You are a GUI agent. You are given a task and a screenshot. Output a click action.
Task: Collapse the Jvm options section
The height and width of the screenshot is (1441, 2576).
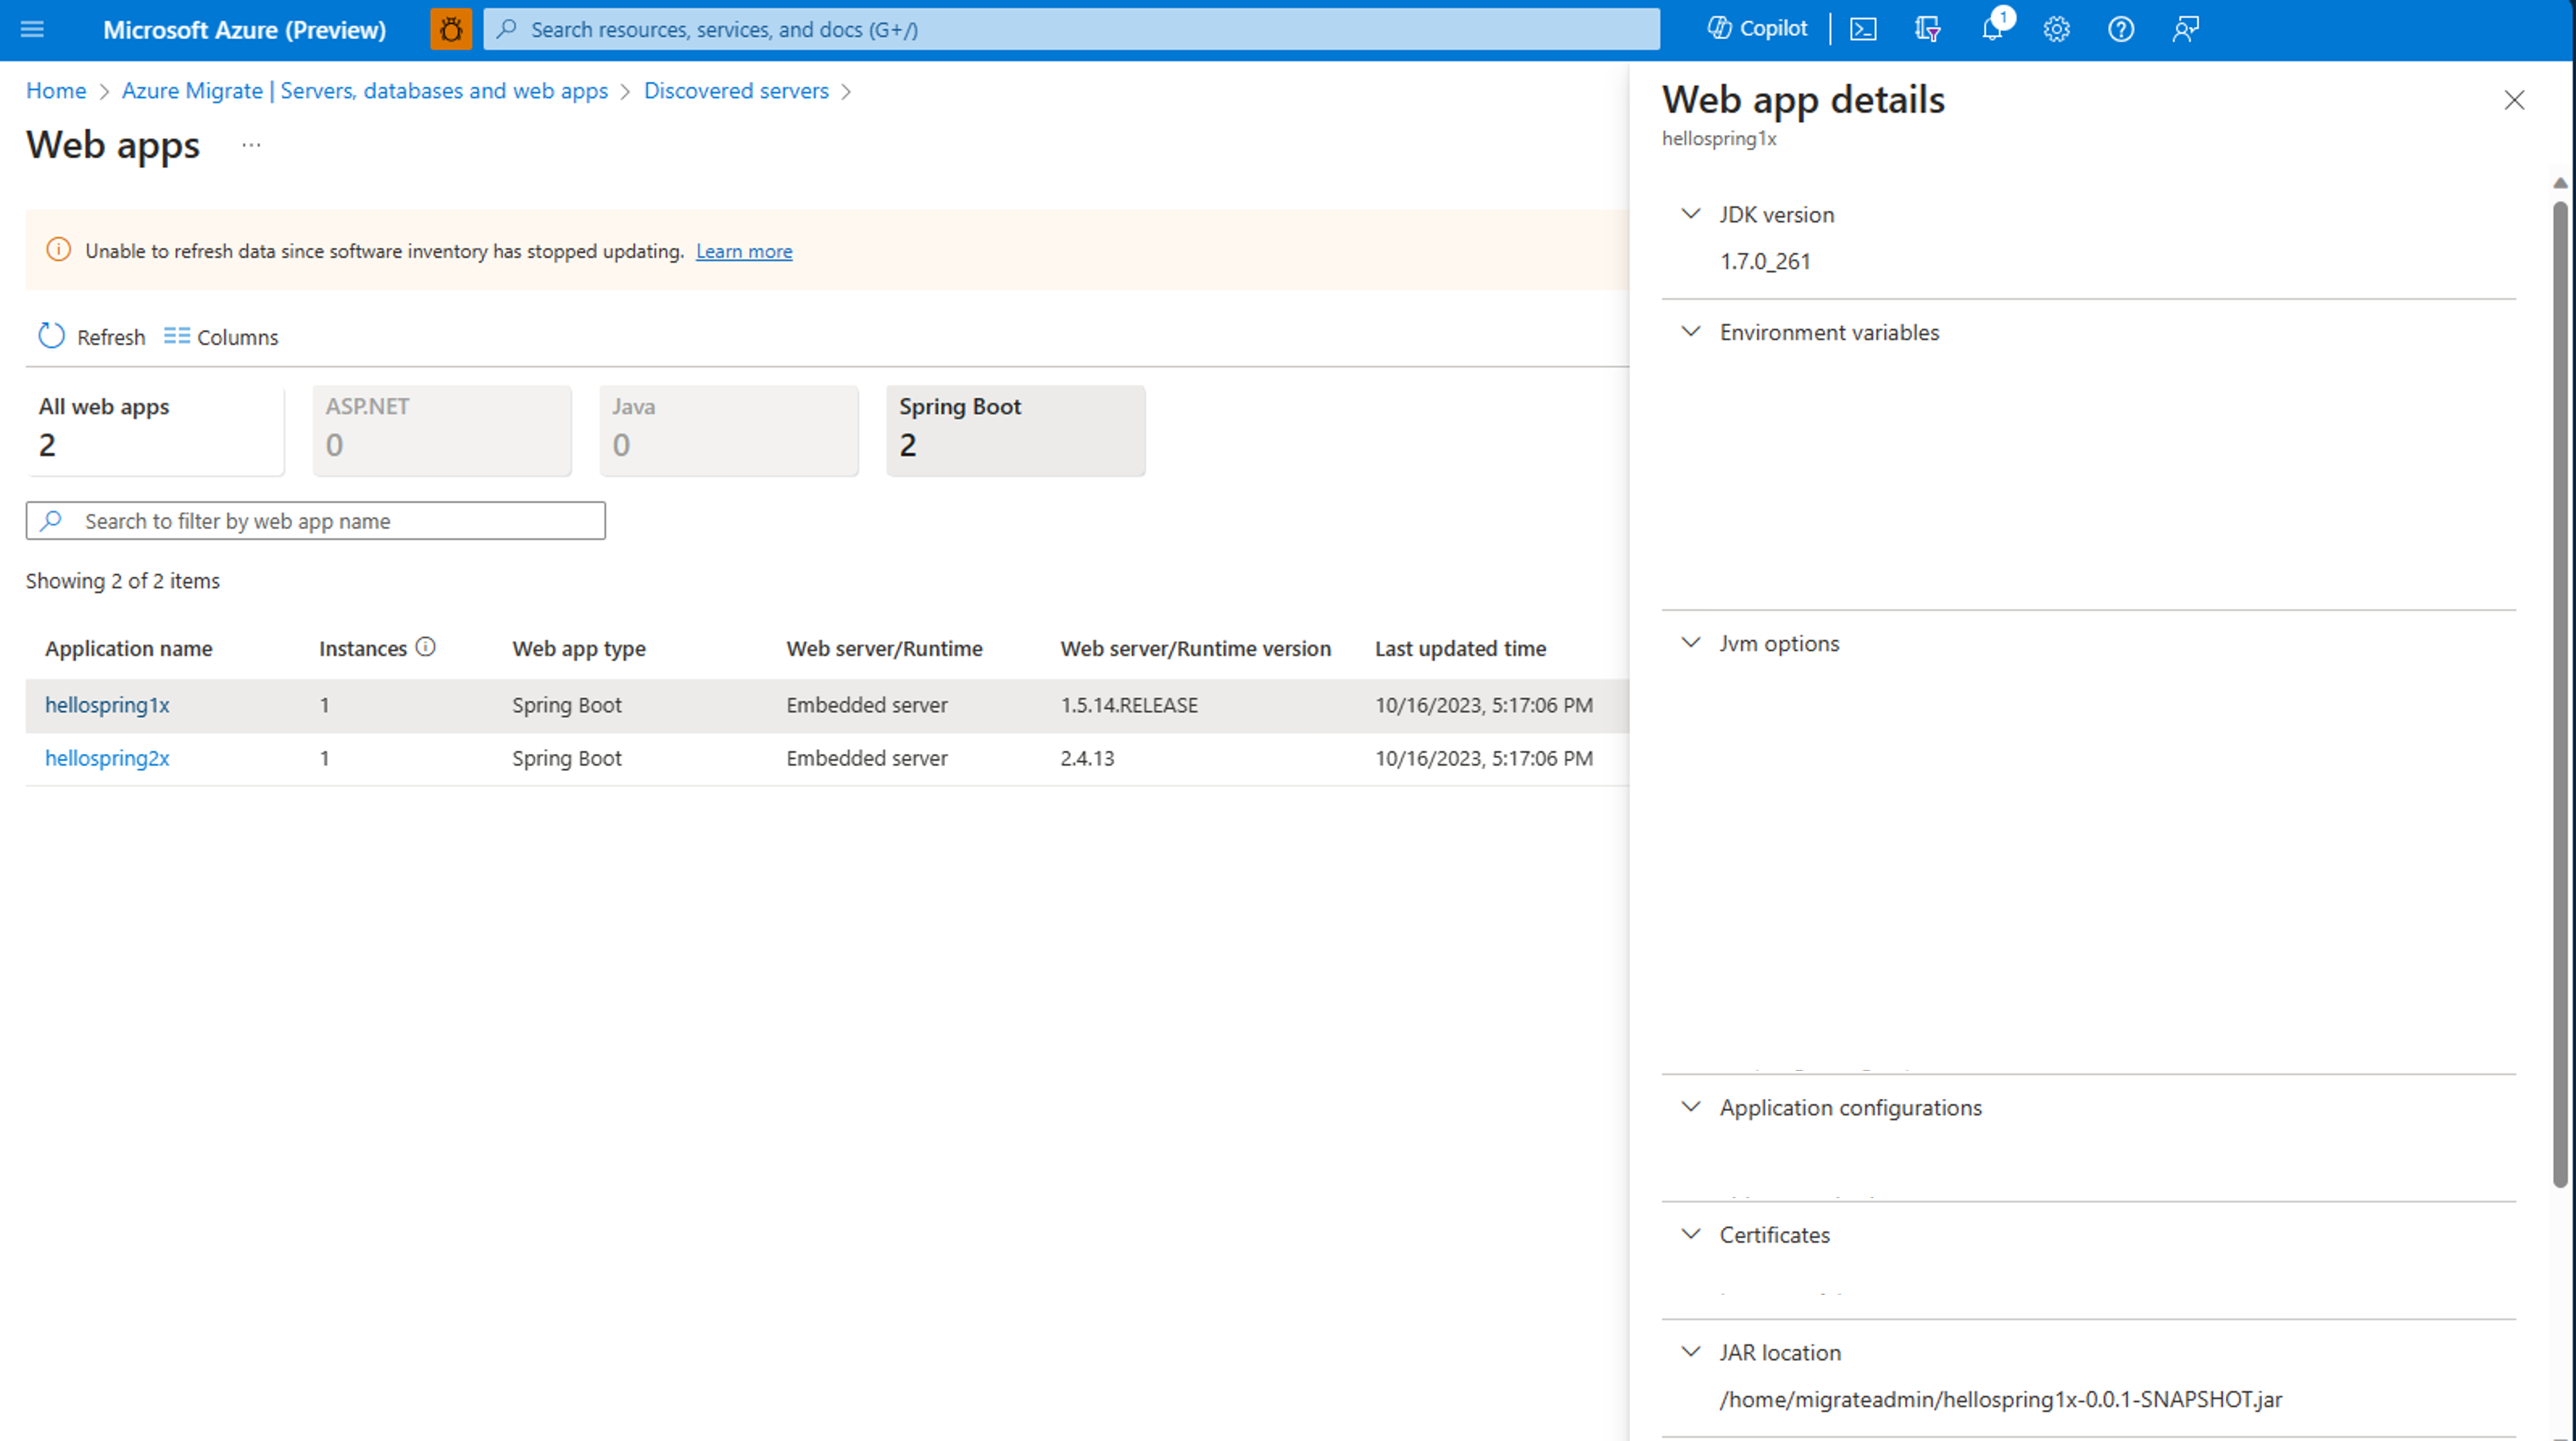point(1691,643)
